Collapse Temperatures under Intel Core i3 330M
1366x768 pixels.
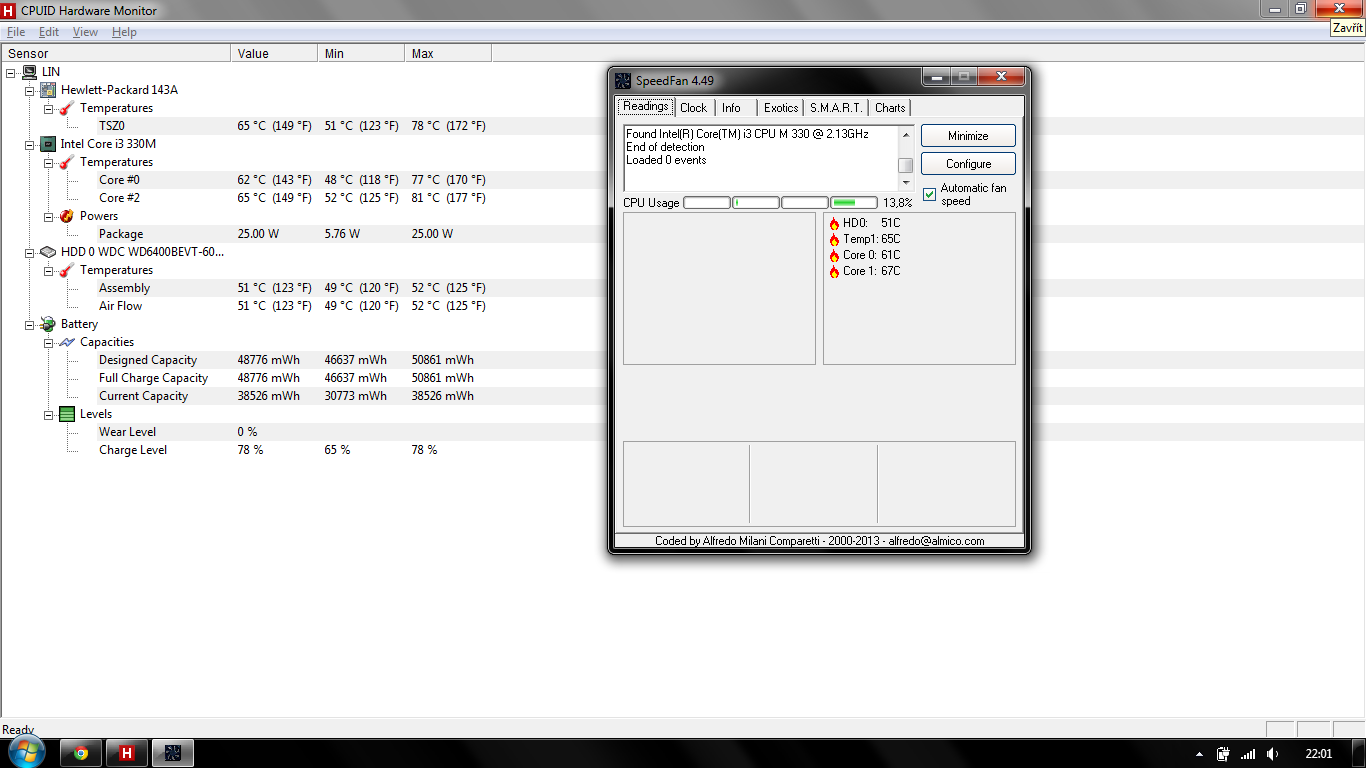click(x=49, y=162)
